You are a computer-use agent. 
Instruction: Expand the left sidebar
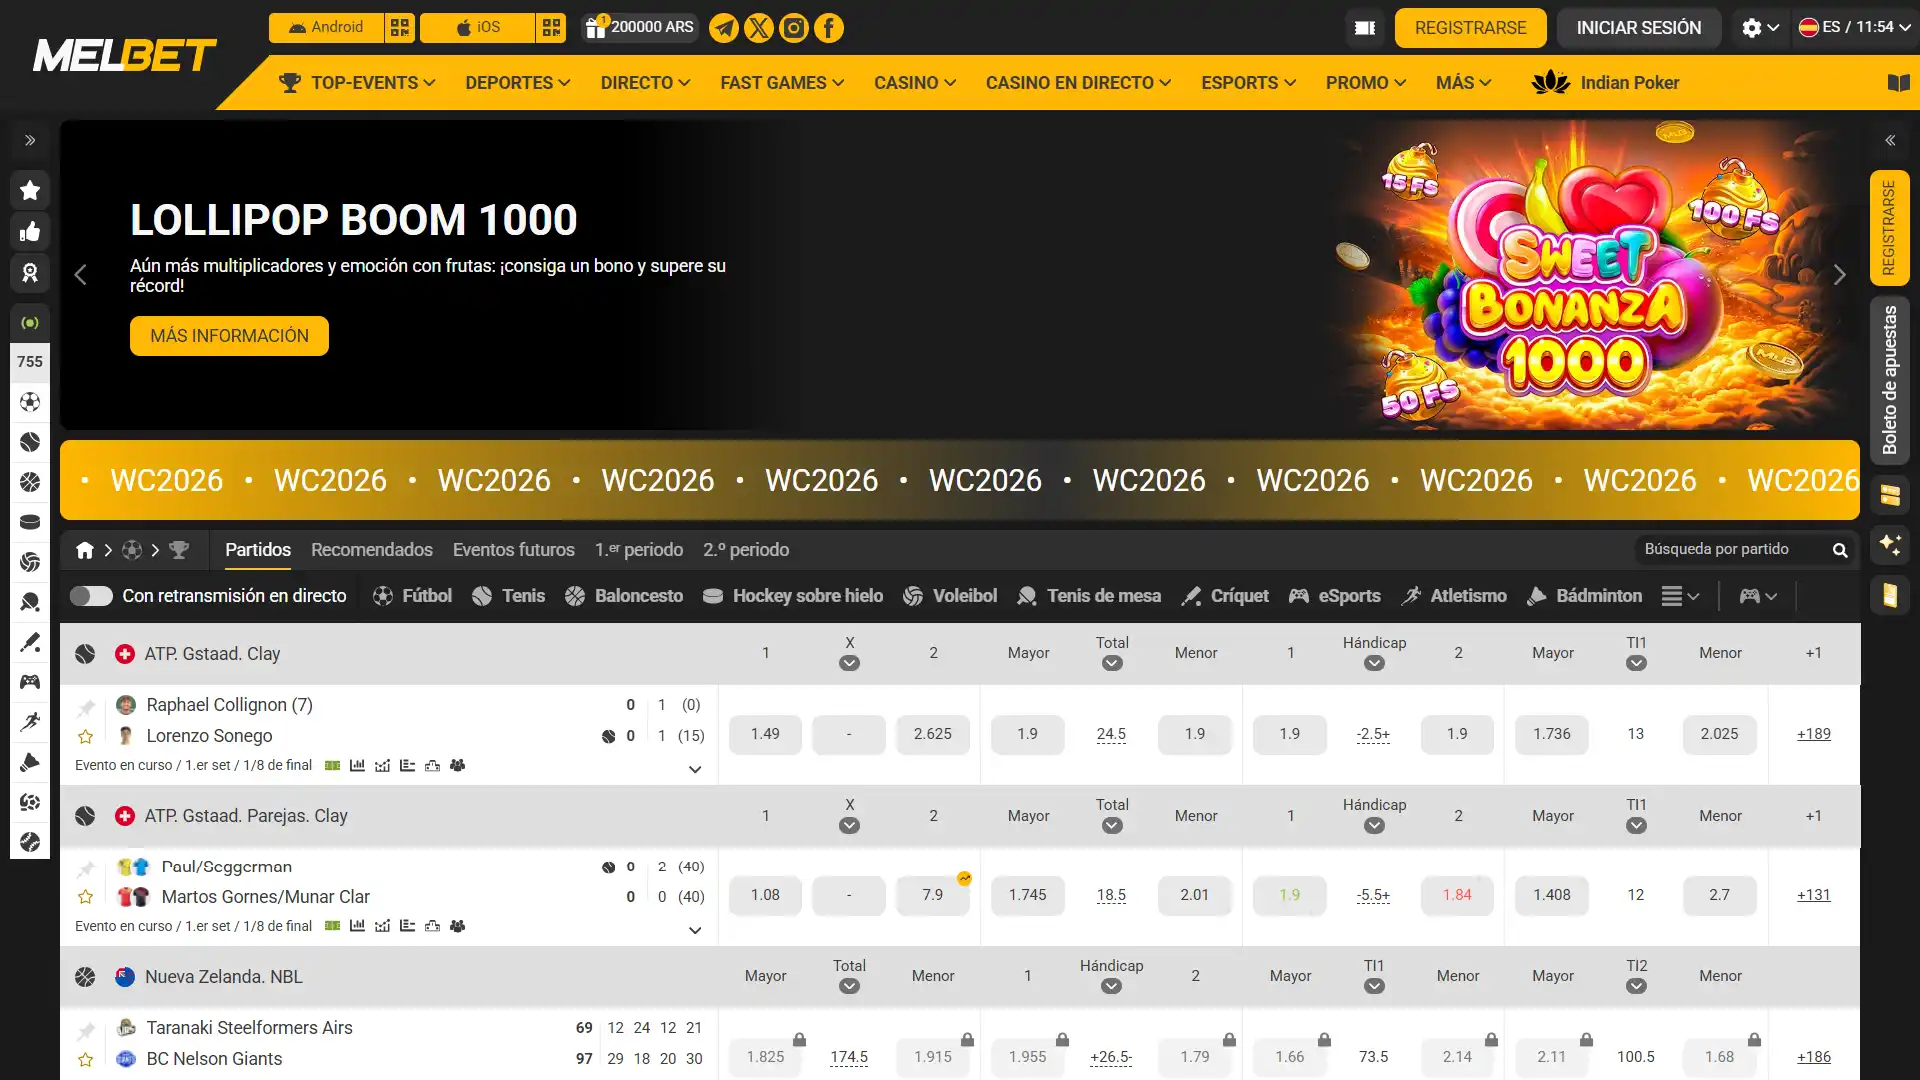pos(30,140)
